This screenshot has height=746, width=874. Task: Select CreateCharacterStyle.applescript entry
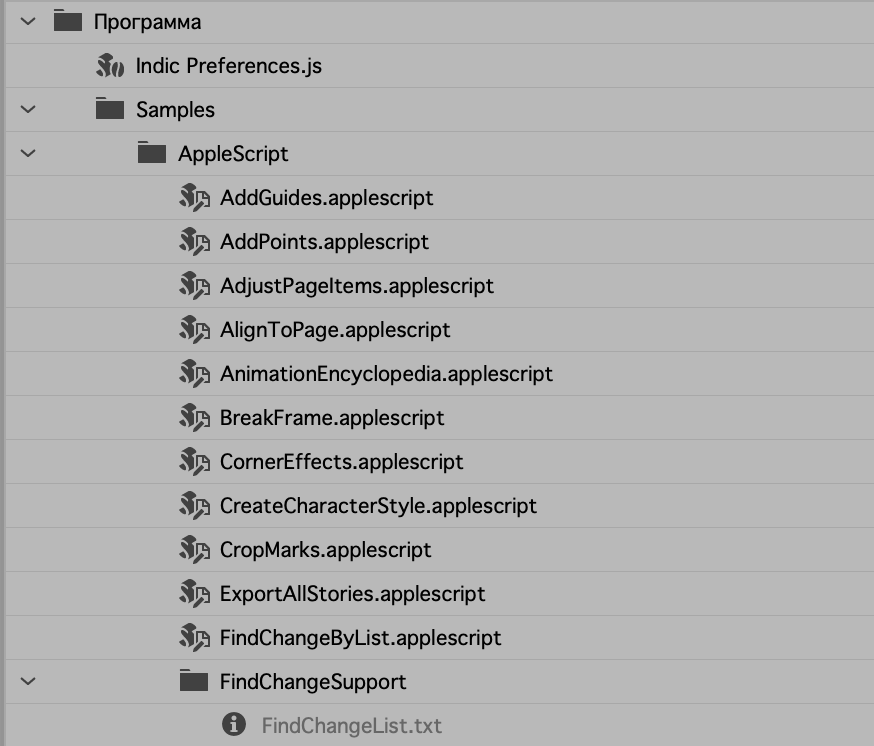click(378, 505)
